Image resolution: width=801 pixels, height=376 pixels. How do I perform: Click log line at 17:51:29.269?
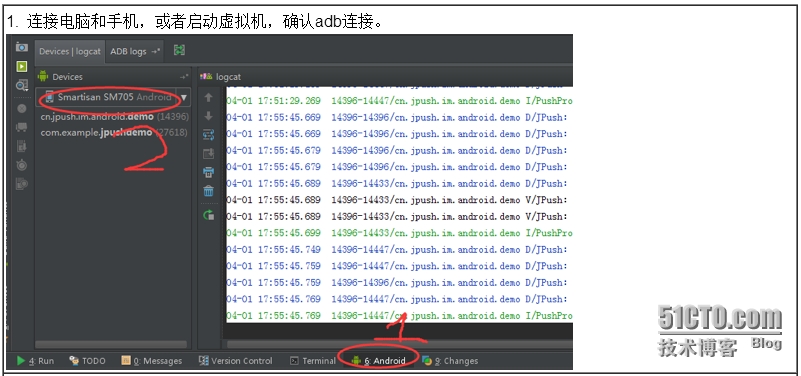(x=399, y=101)
